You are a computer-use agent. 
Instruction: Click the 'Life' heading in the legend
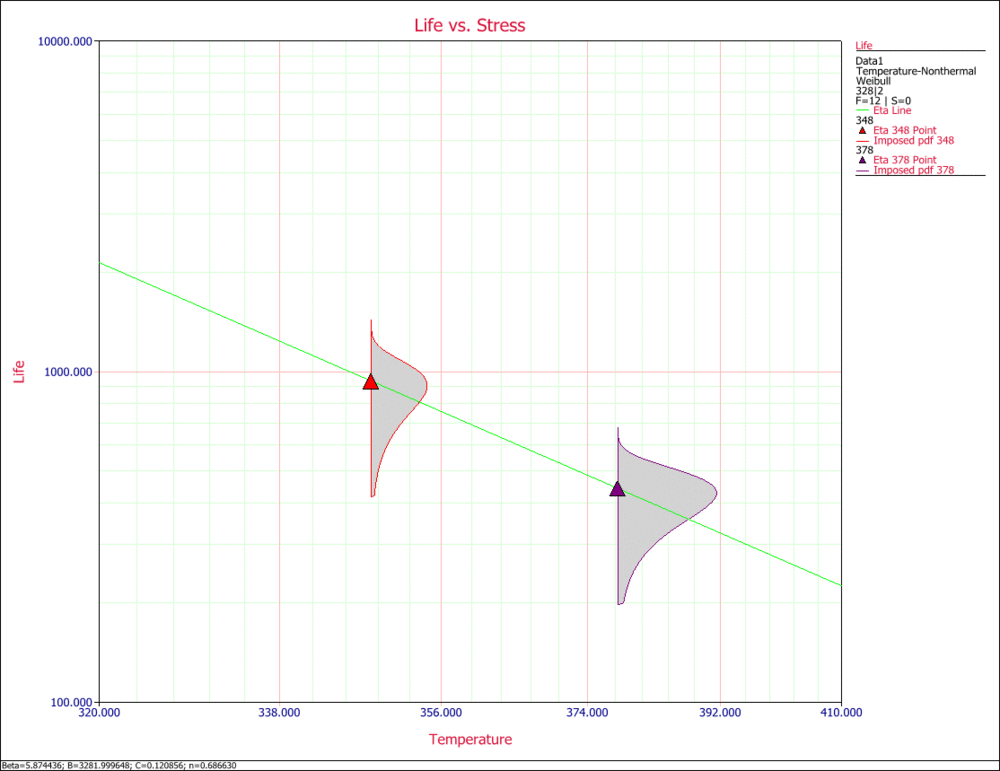865,46
